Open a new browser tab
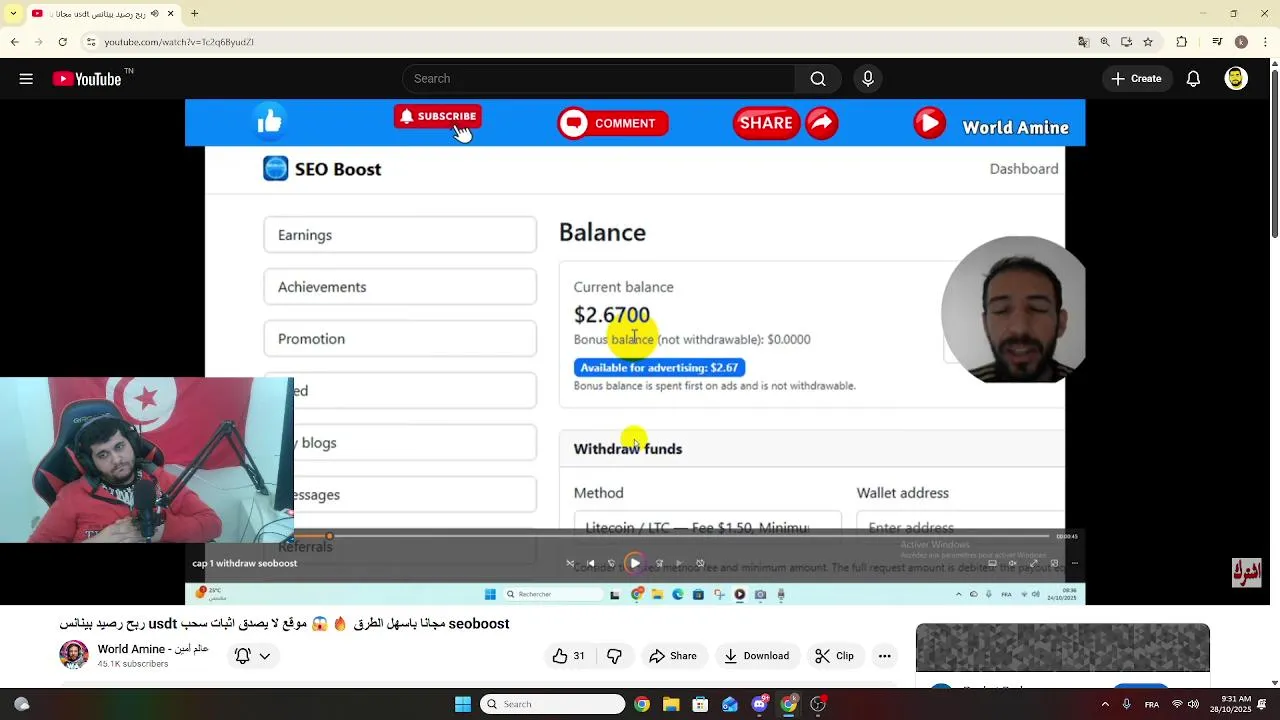This screenshot has width=1280, height=720. (195, 13)
